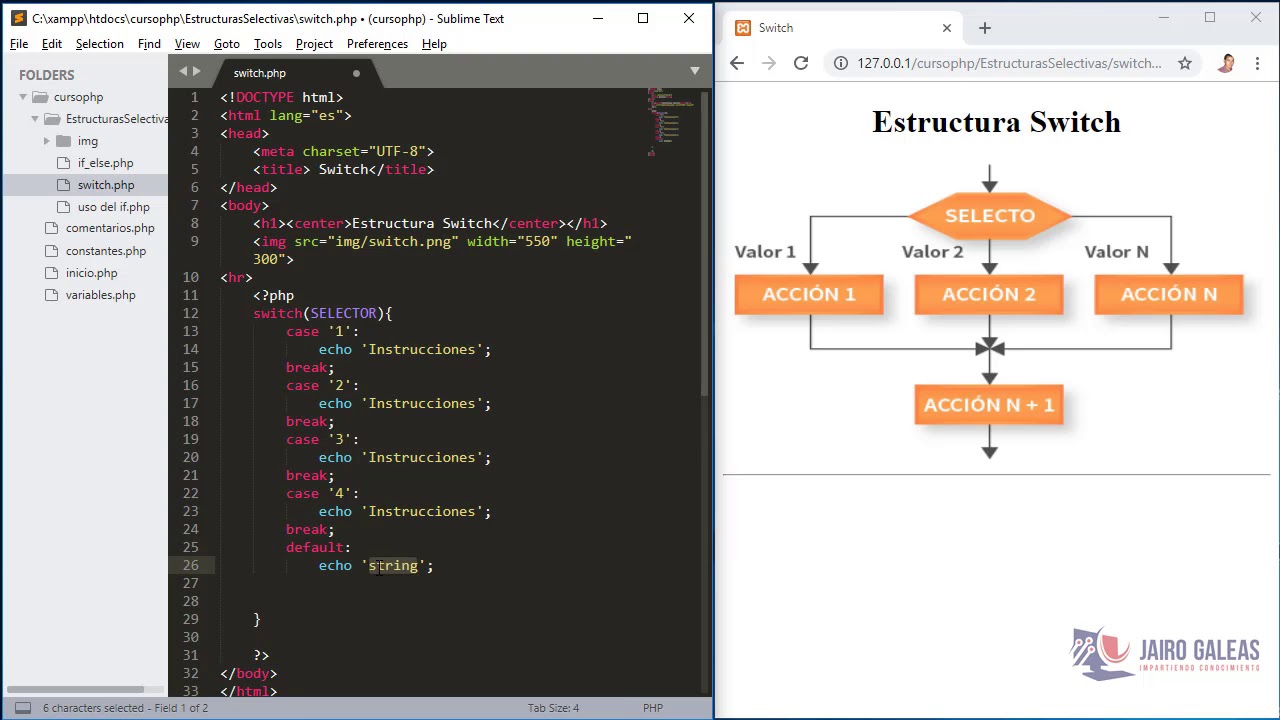The height and width of the screenshot is (720, 1280).
Task: Open comentarios.php file
Action: click(x=110, y=229)
